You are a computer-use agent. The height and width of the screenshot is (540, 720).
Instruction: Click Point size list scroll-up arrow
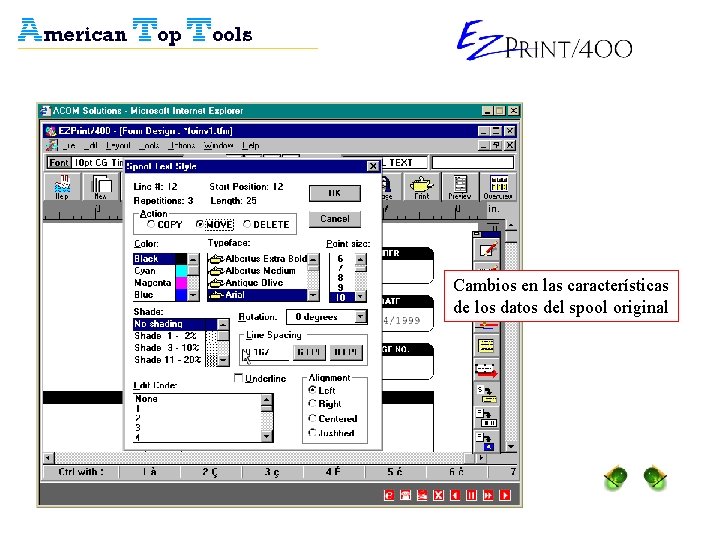[x=360, y=259]
